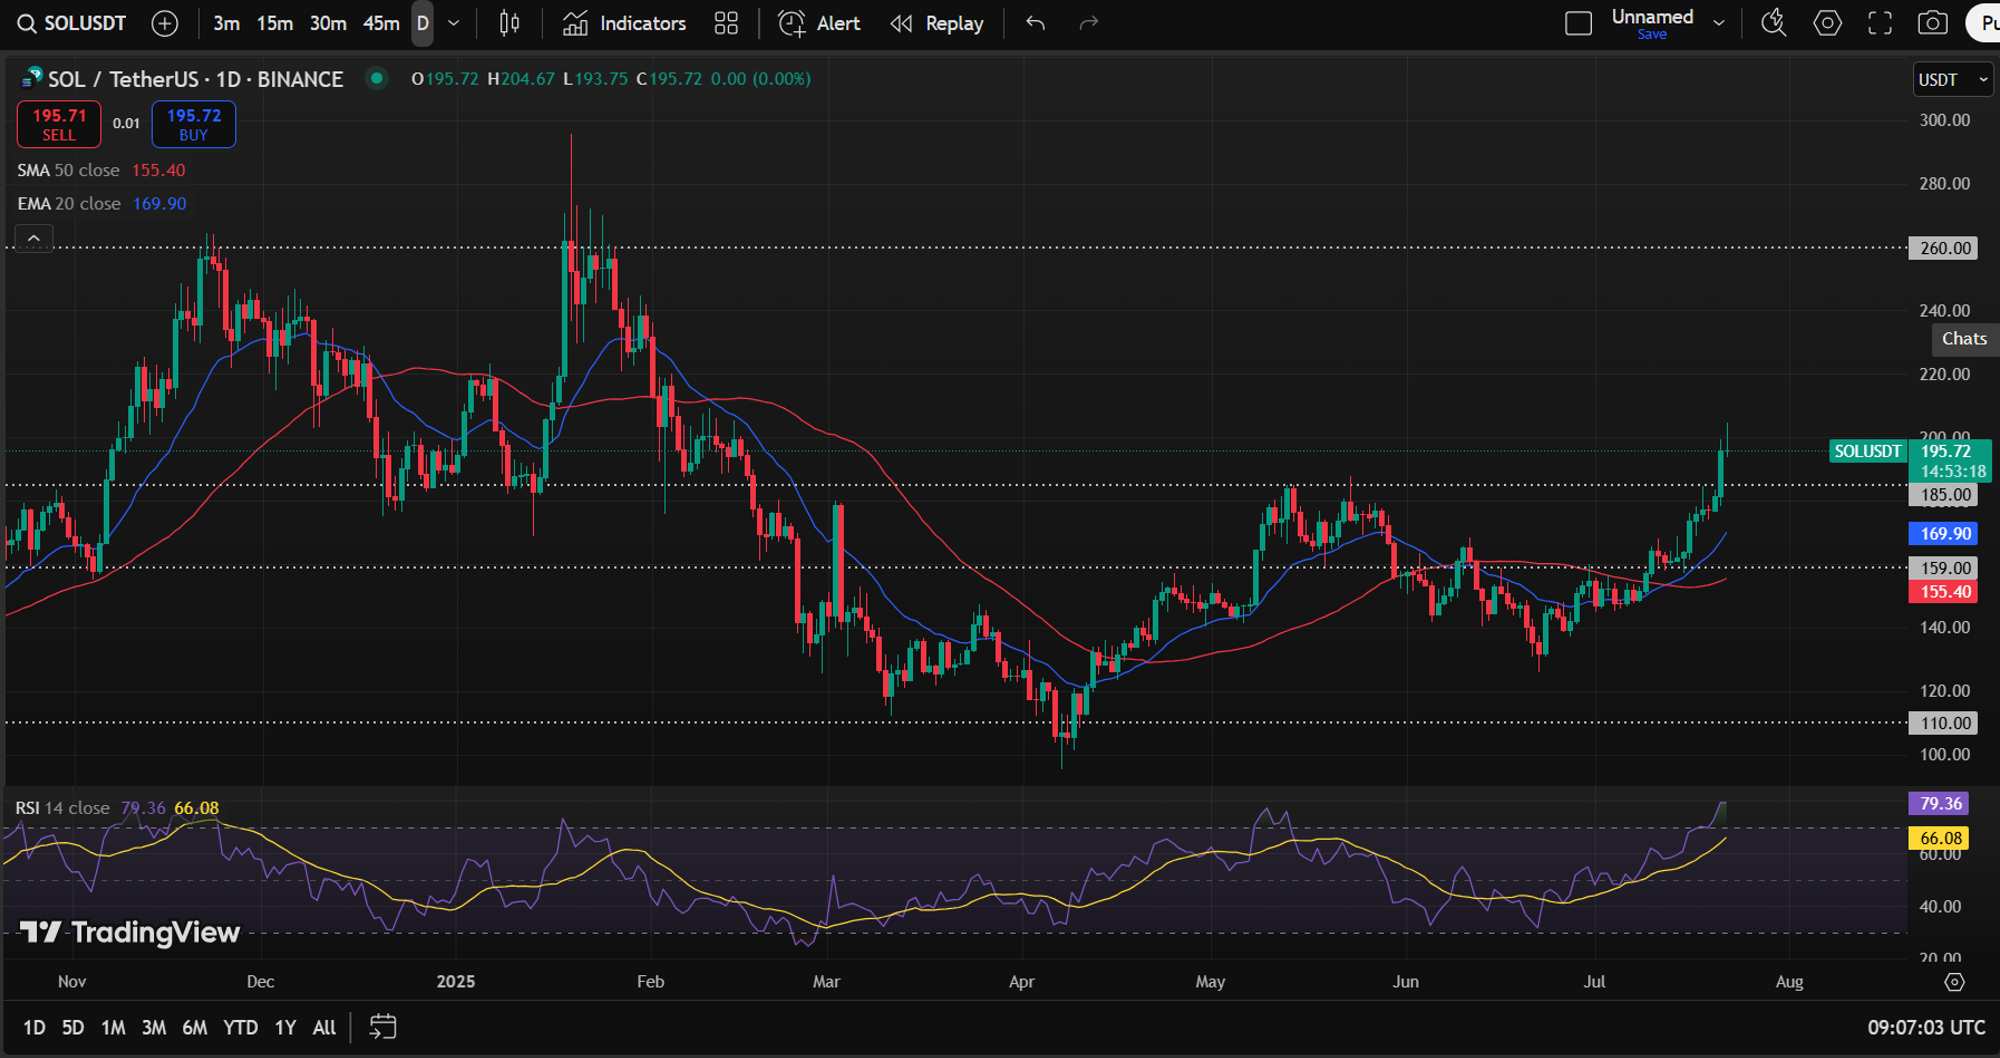
Task: Redo the chart action
Action: coord(1089,23)
